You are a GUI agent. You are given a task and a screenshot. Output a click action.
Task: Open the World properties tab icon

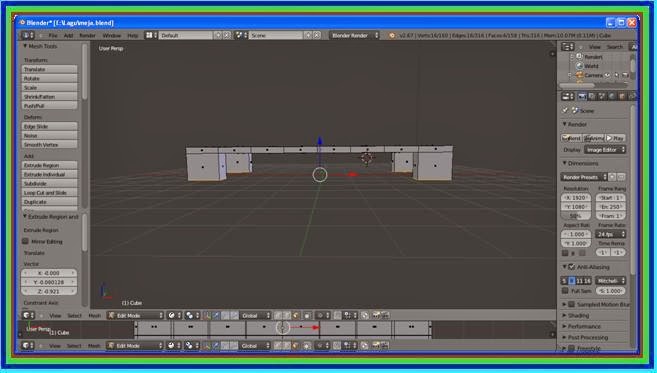tap(612, 96)
